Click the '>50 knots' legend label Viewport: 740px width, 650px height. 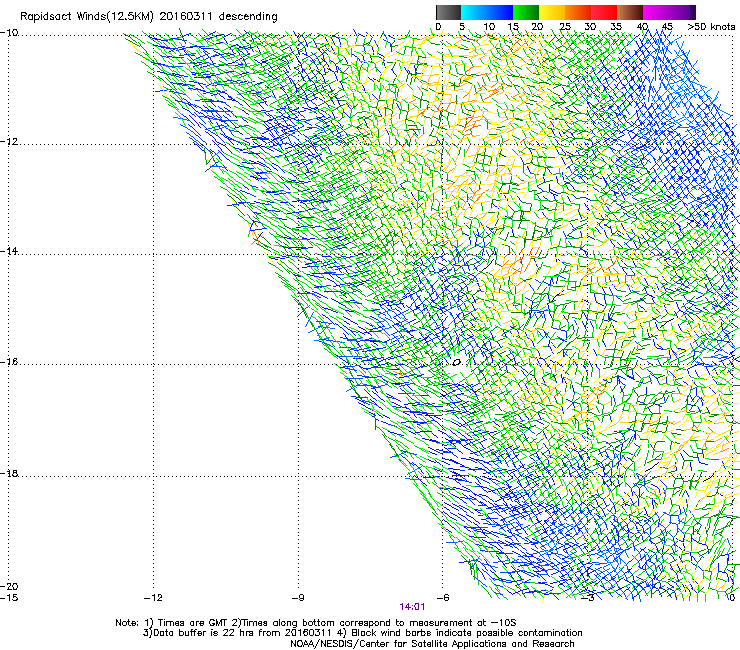711,27
